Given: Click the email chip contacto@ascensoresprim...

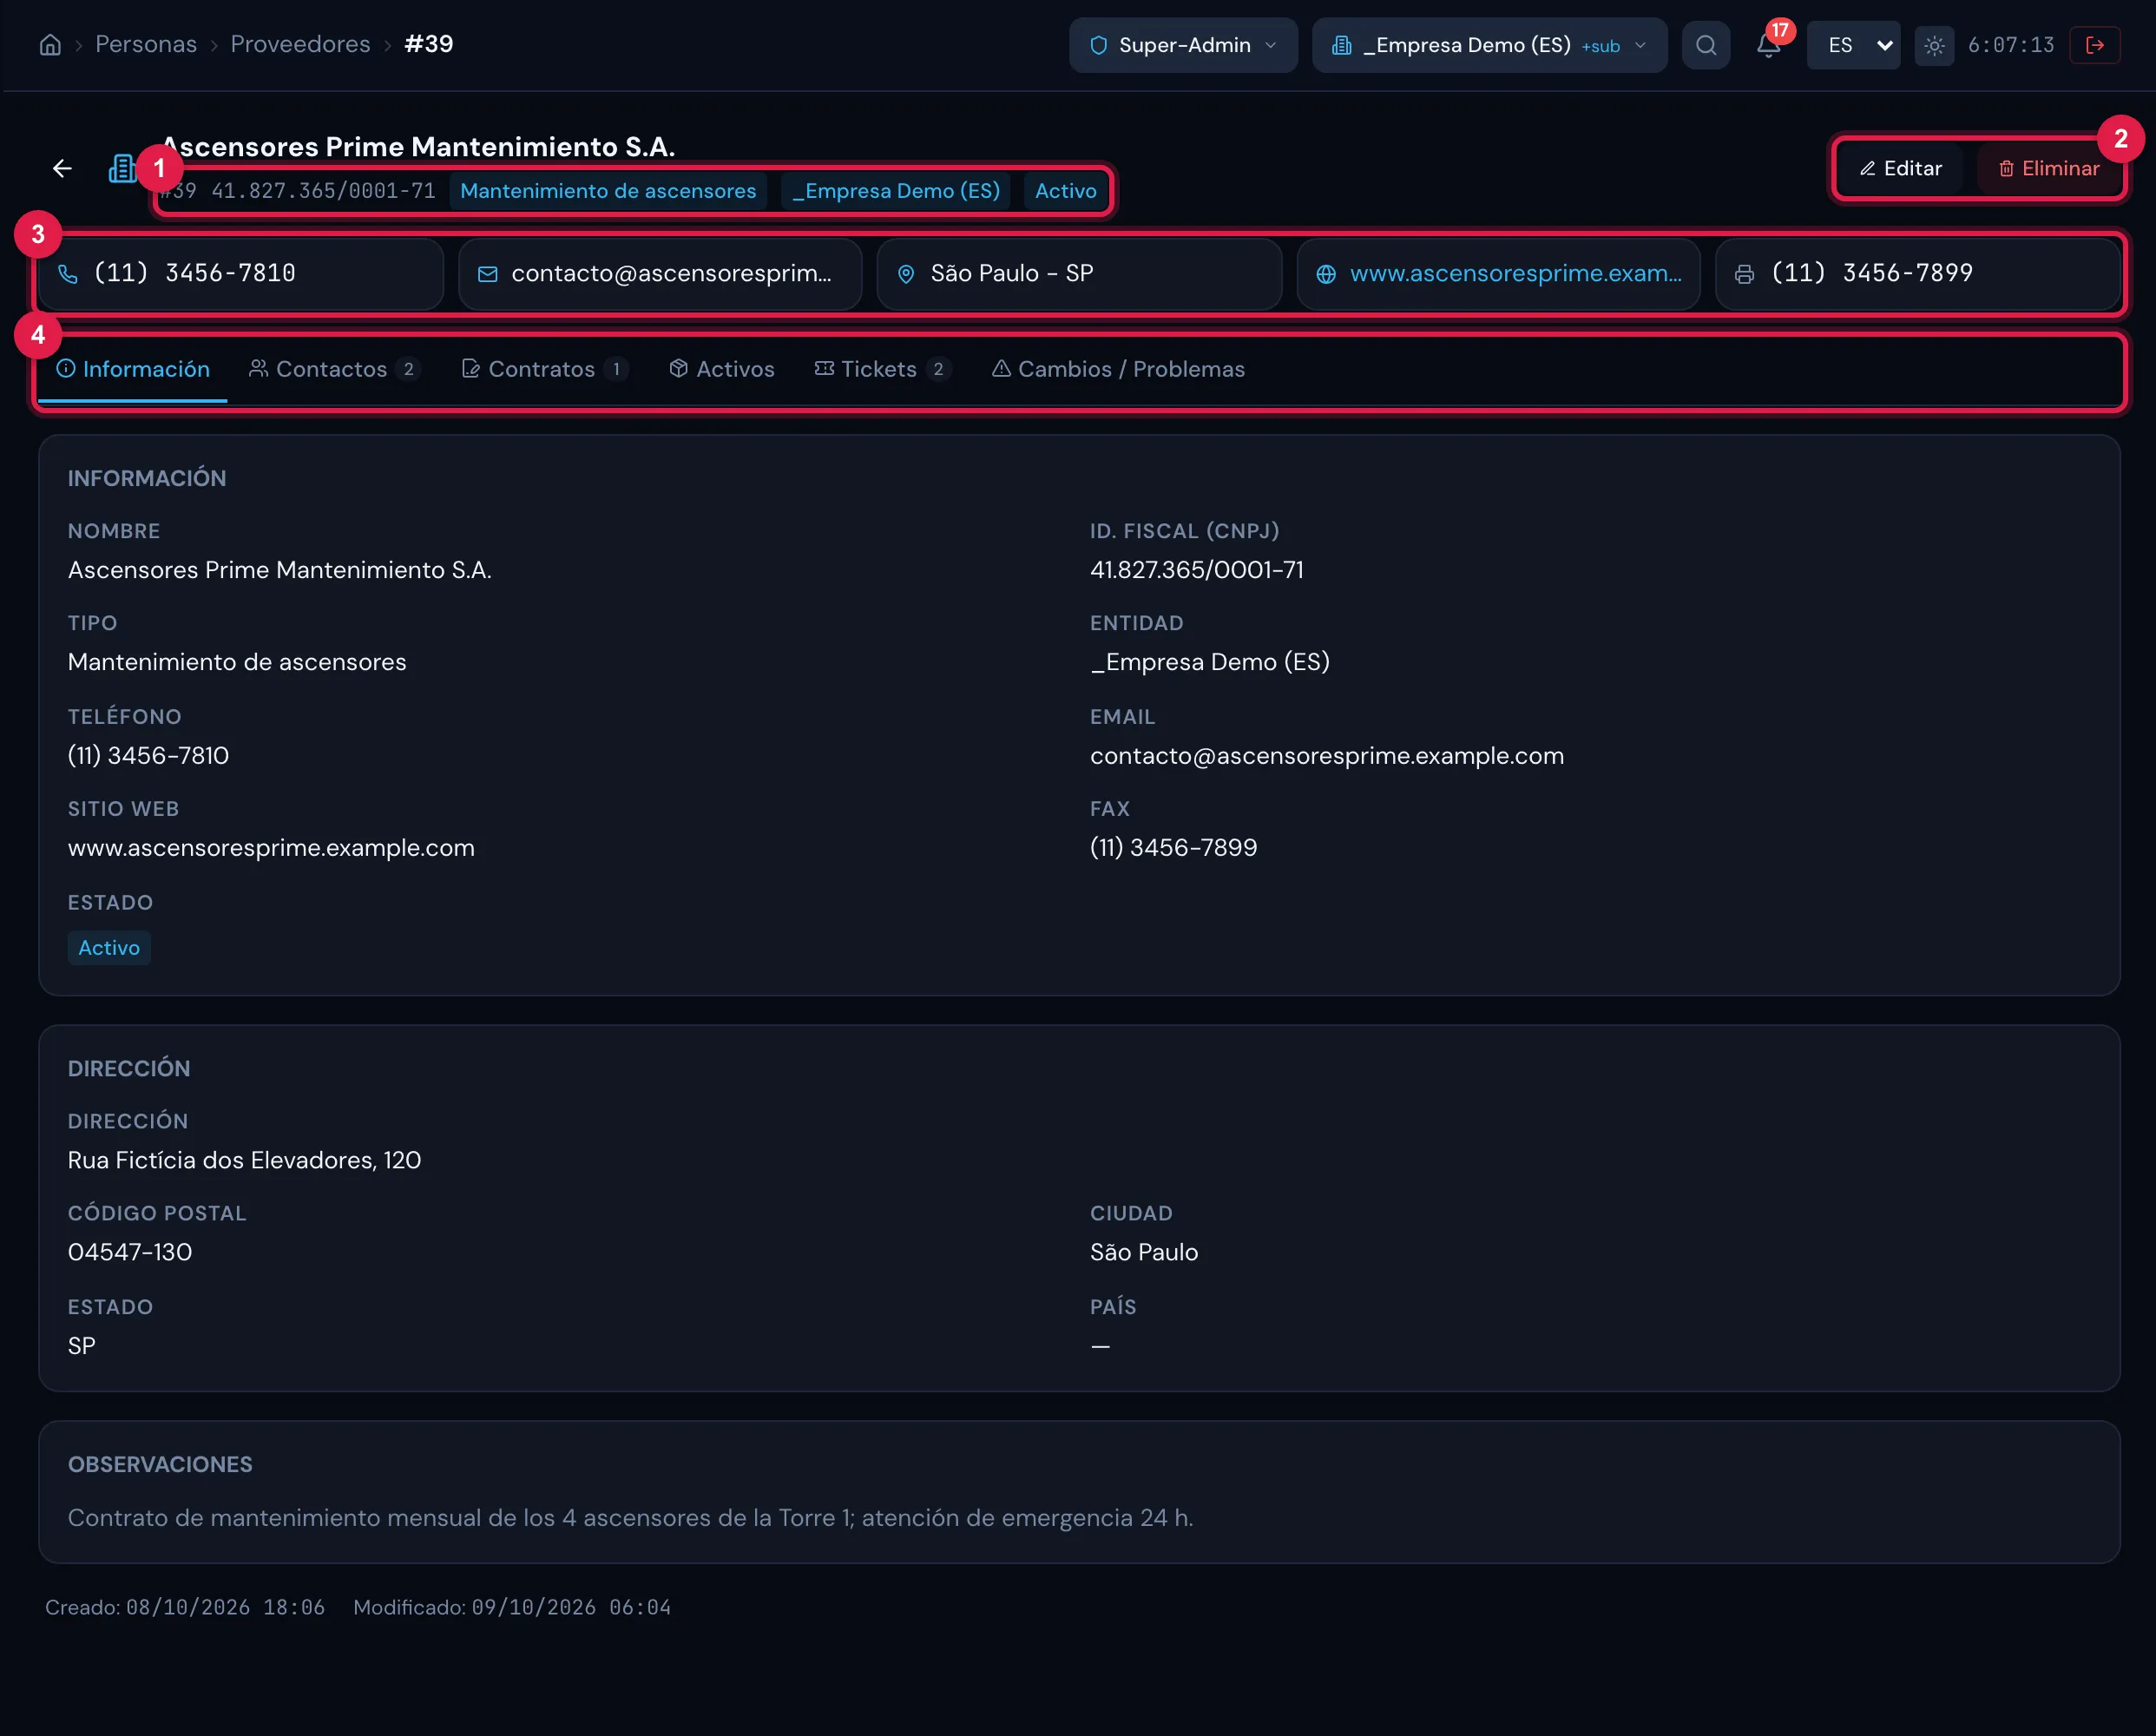Looking at the screenshot, I should [660, 273].
